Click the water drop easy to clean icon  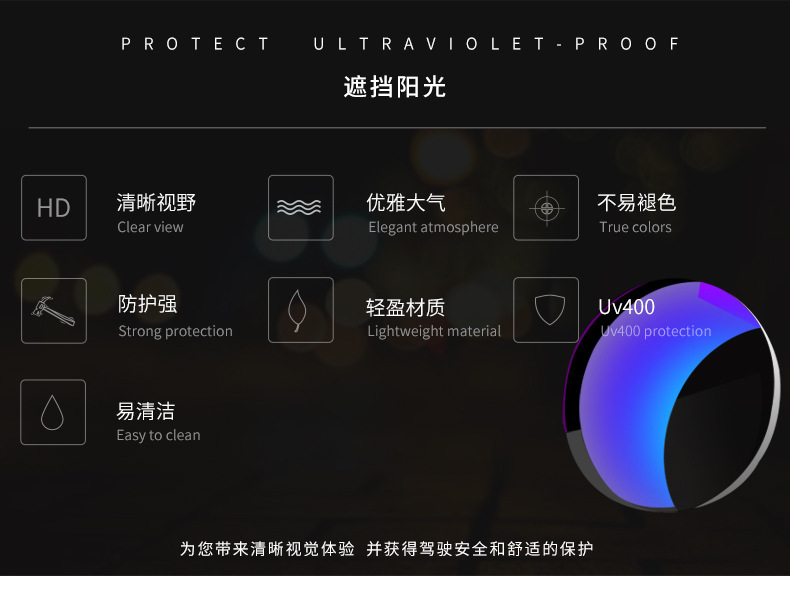click(53, 412)
